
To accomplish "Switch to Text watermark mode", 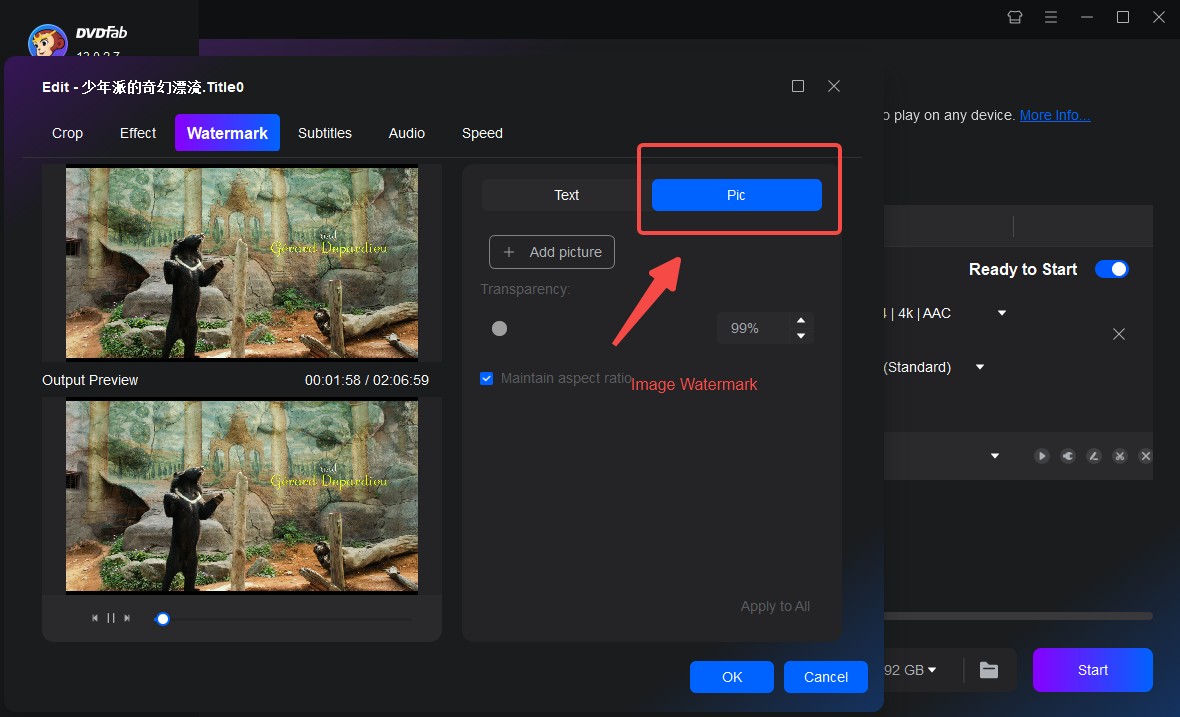I will tap(566, 195).
